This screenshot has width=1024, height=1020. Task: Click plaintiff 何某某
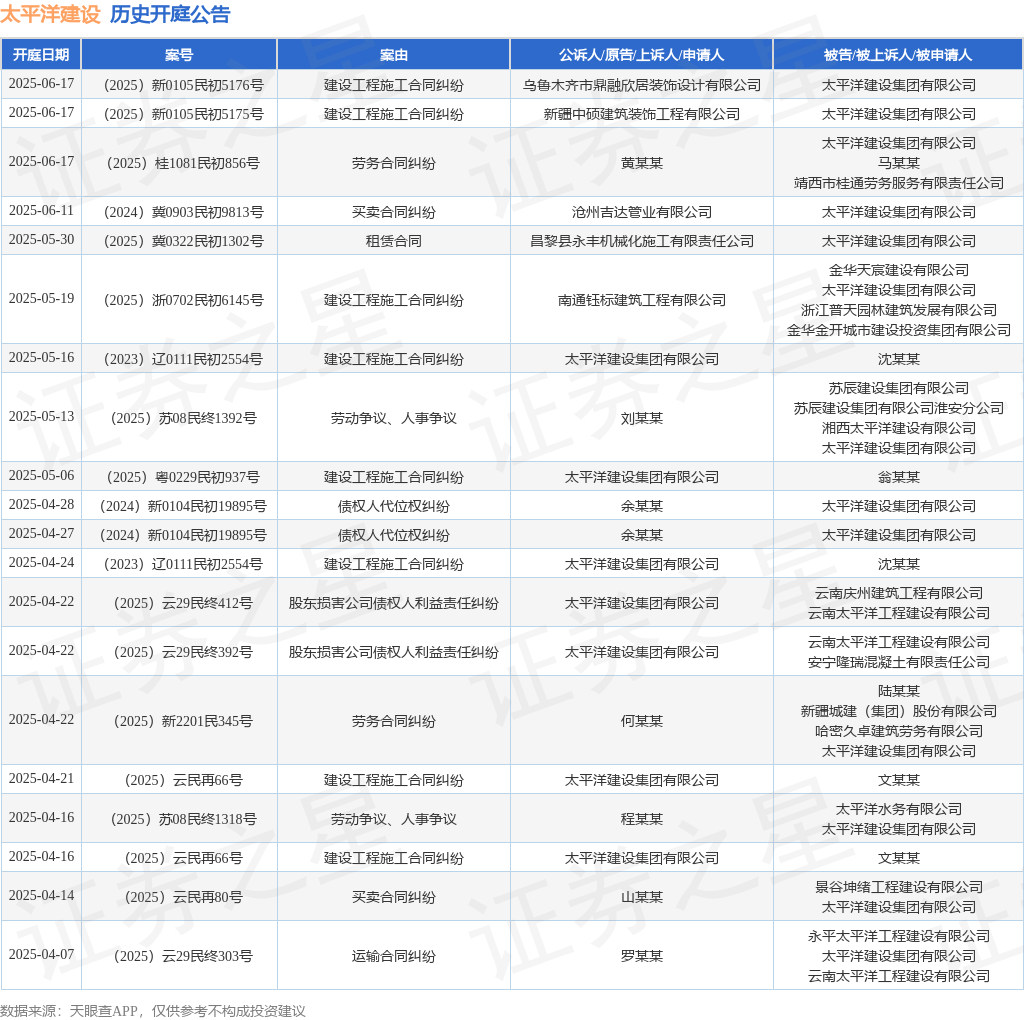(641, 721)
